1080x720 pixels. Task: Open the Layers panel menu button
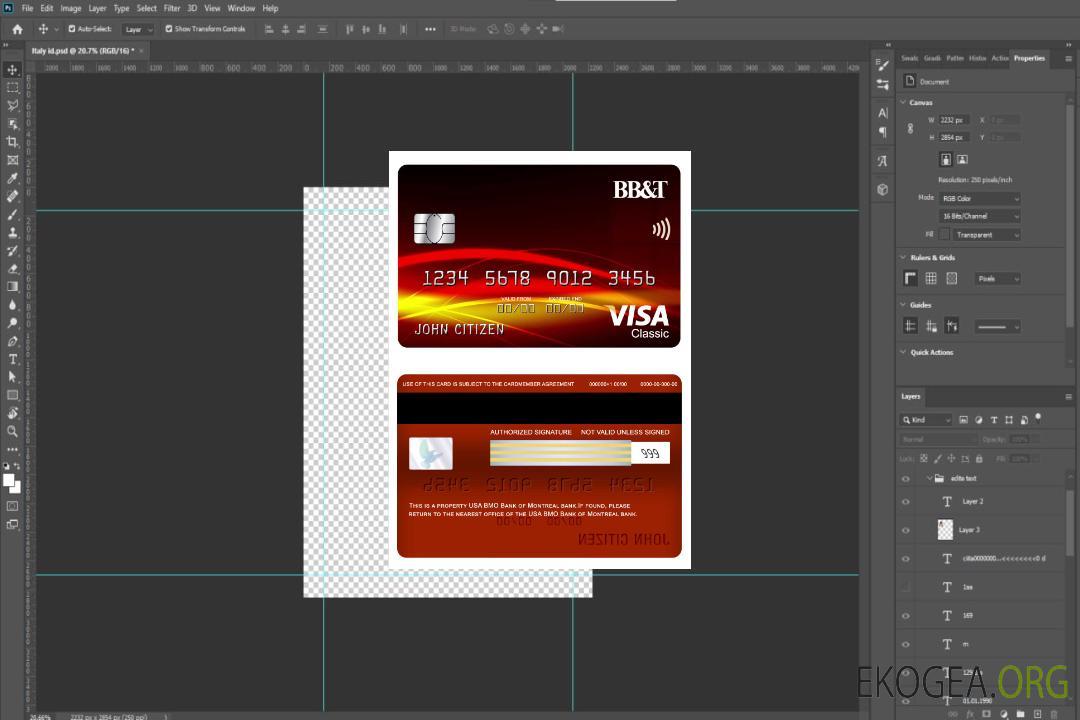click(x=1068, y=397)
